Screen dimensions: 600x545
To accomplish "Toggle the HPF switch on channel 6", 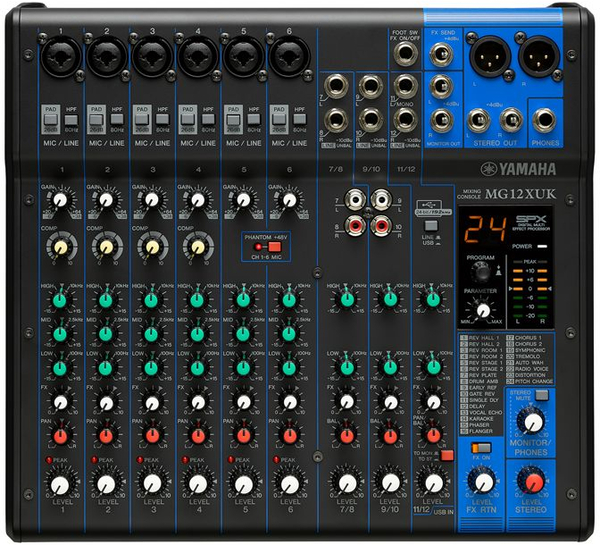I will (x=299, y=119).
